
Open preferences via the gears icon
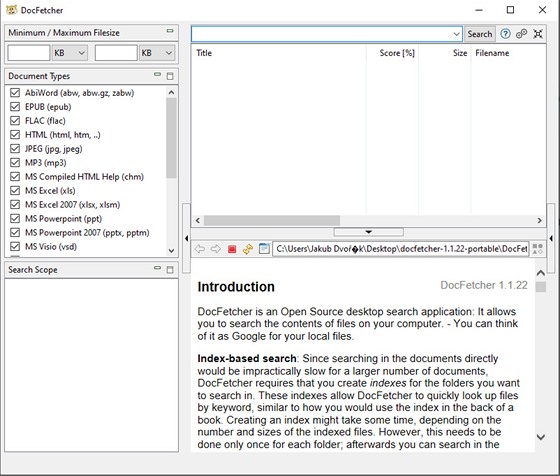point(521,34)
